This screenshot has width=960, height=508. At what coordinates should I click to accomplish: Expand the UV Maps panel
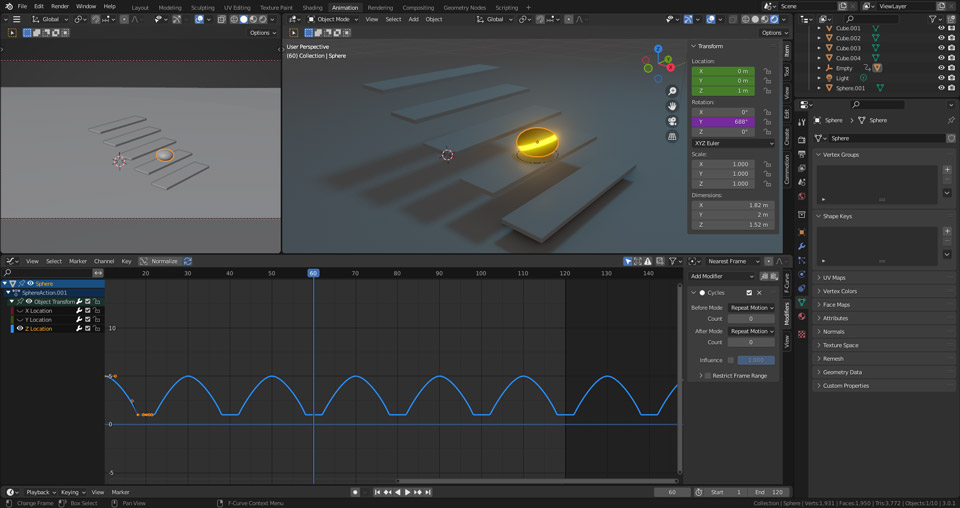click(835, 278)
